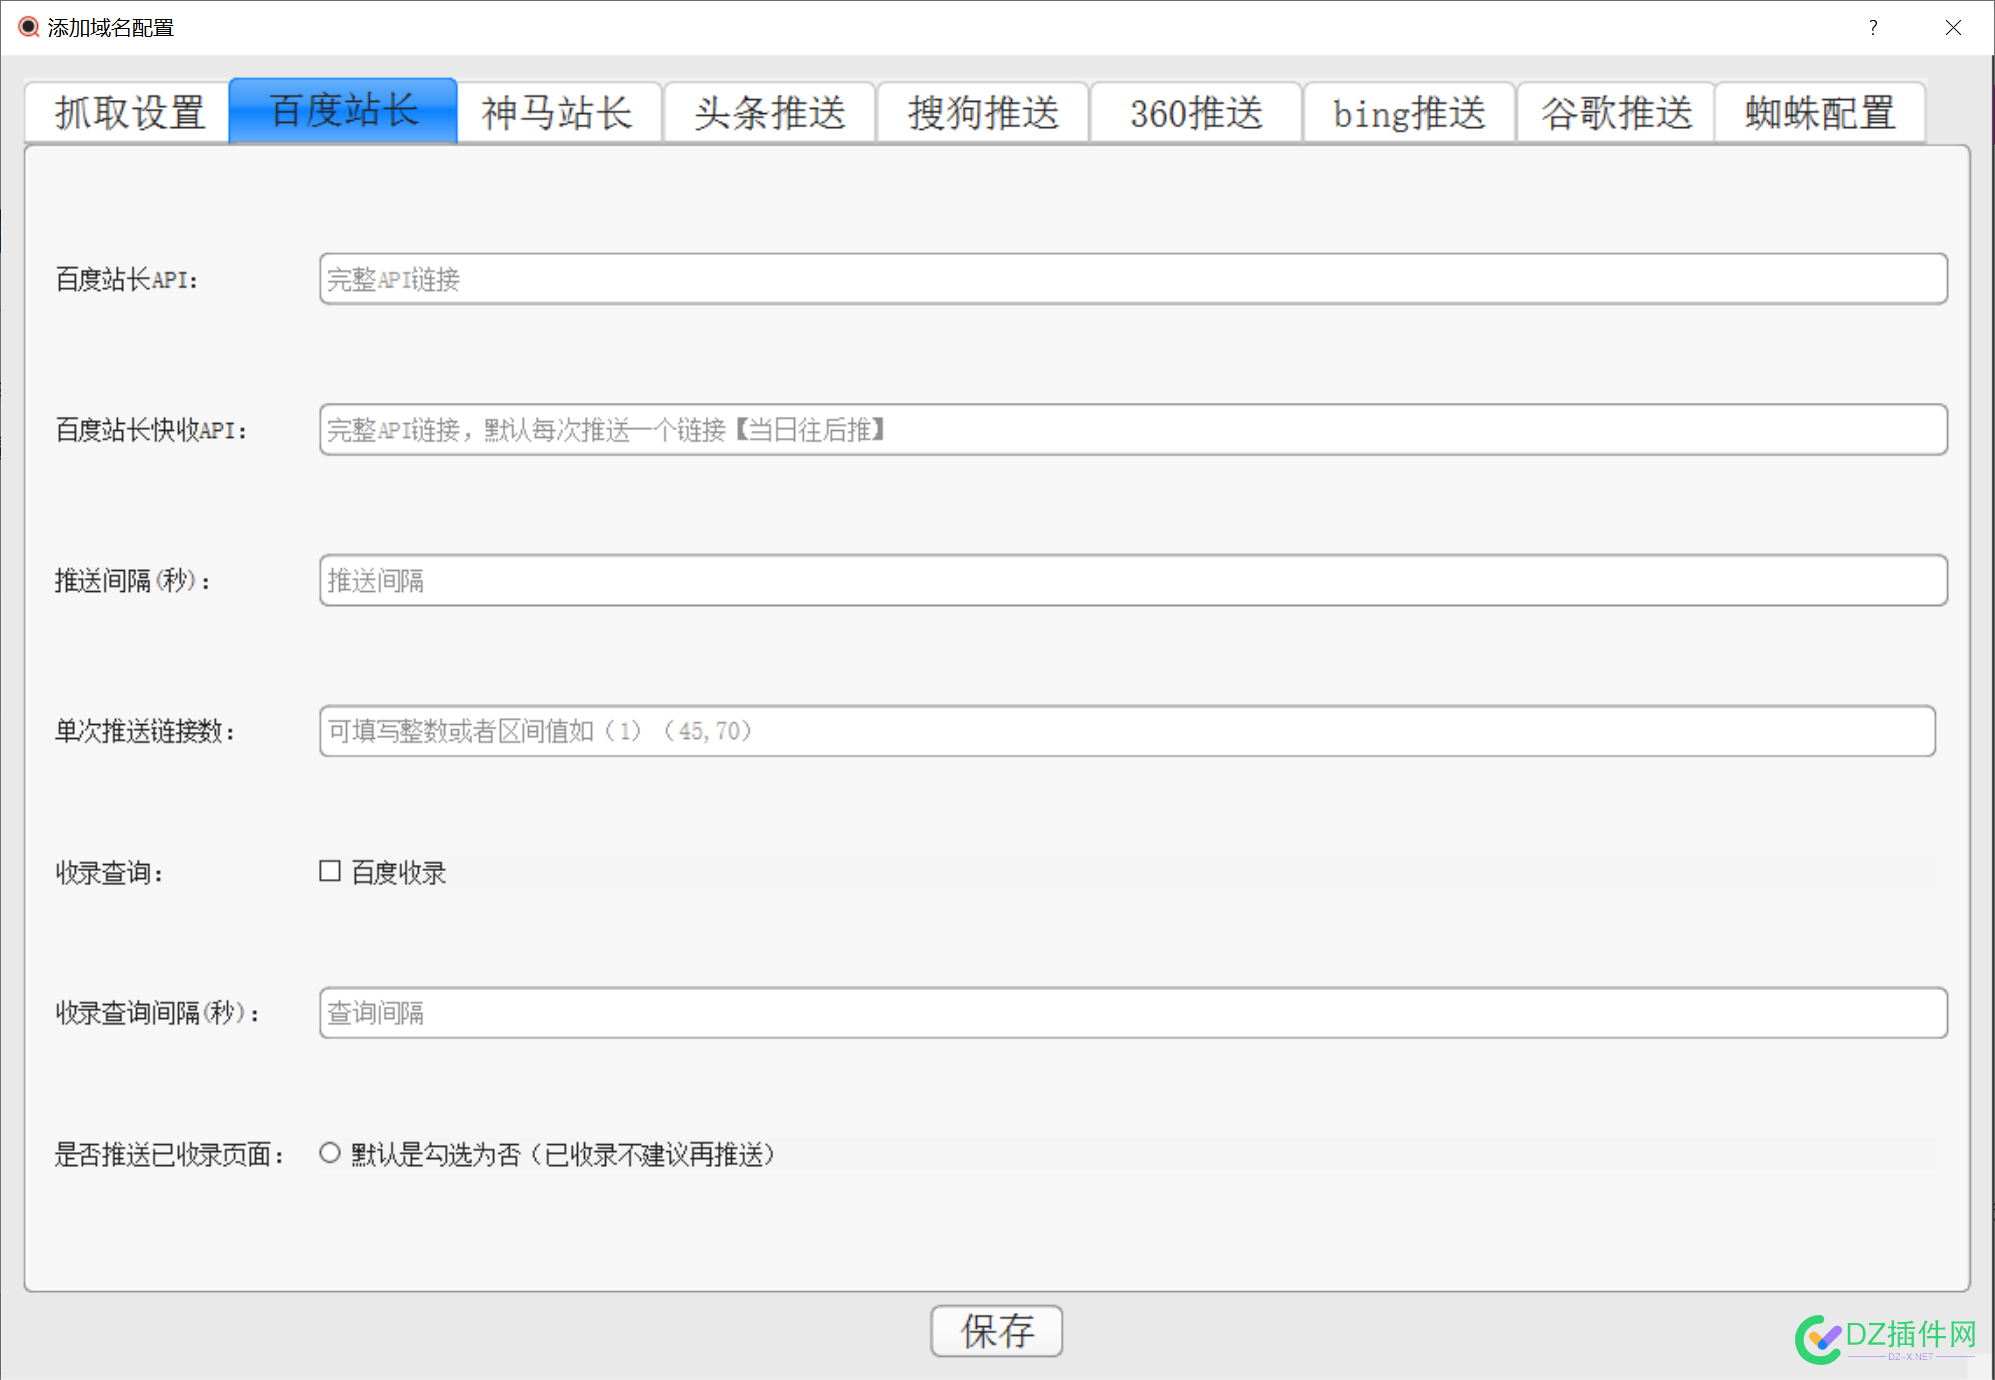Focus the 单次推送链接数 input field
This screenshot has width=1995, height=1380.
pos(1127,731)
